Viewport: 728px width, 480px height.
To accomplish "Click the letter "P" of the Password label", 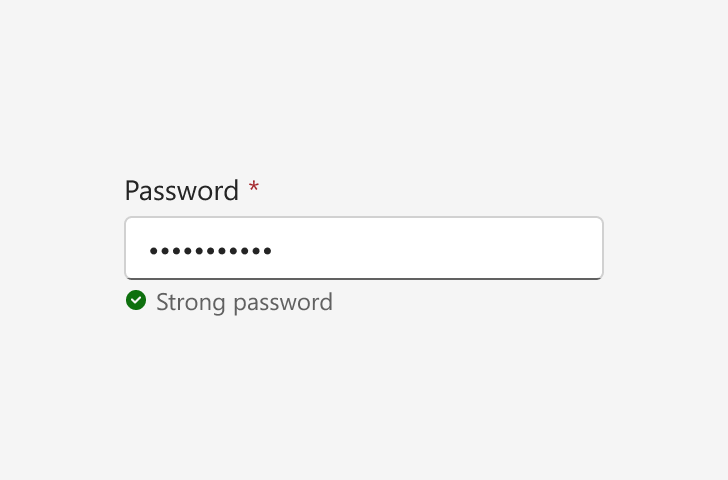I will click(x=132, y=191).
